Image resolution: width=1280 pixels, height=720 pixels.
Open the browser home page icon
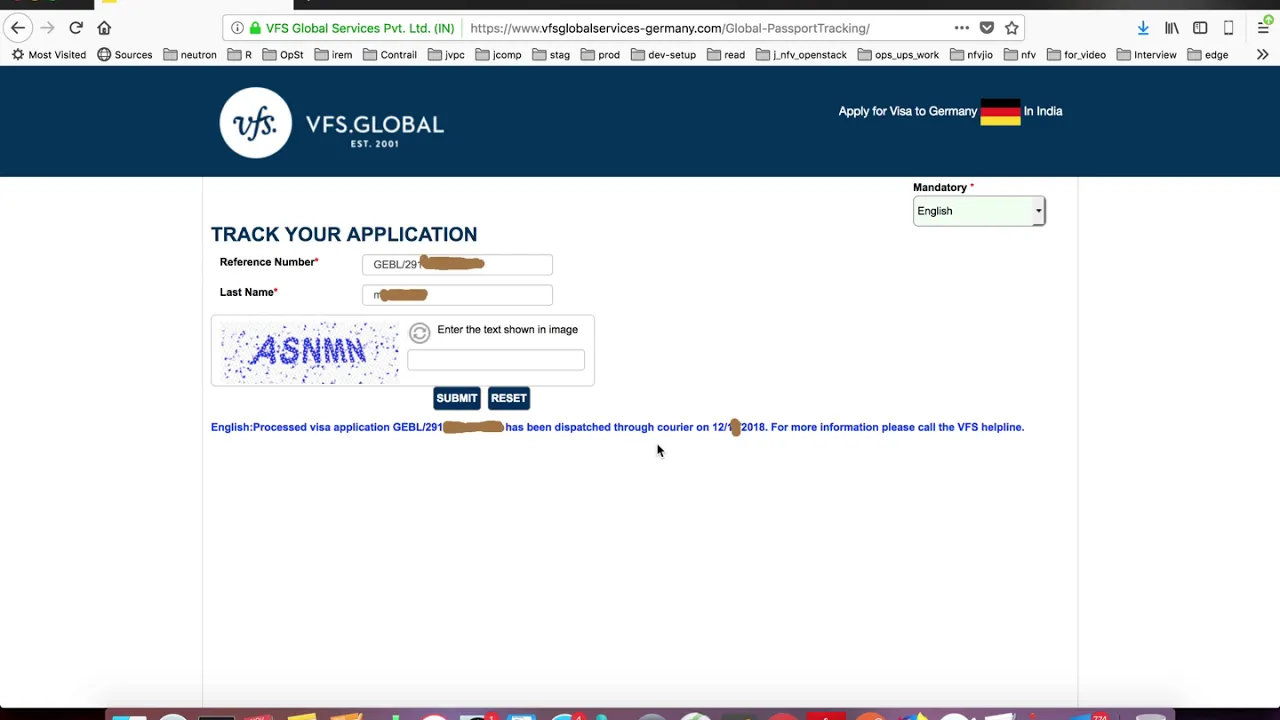104,28
